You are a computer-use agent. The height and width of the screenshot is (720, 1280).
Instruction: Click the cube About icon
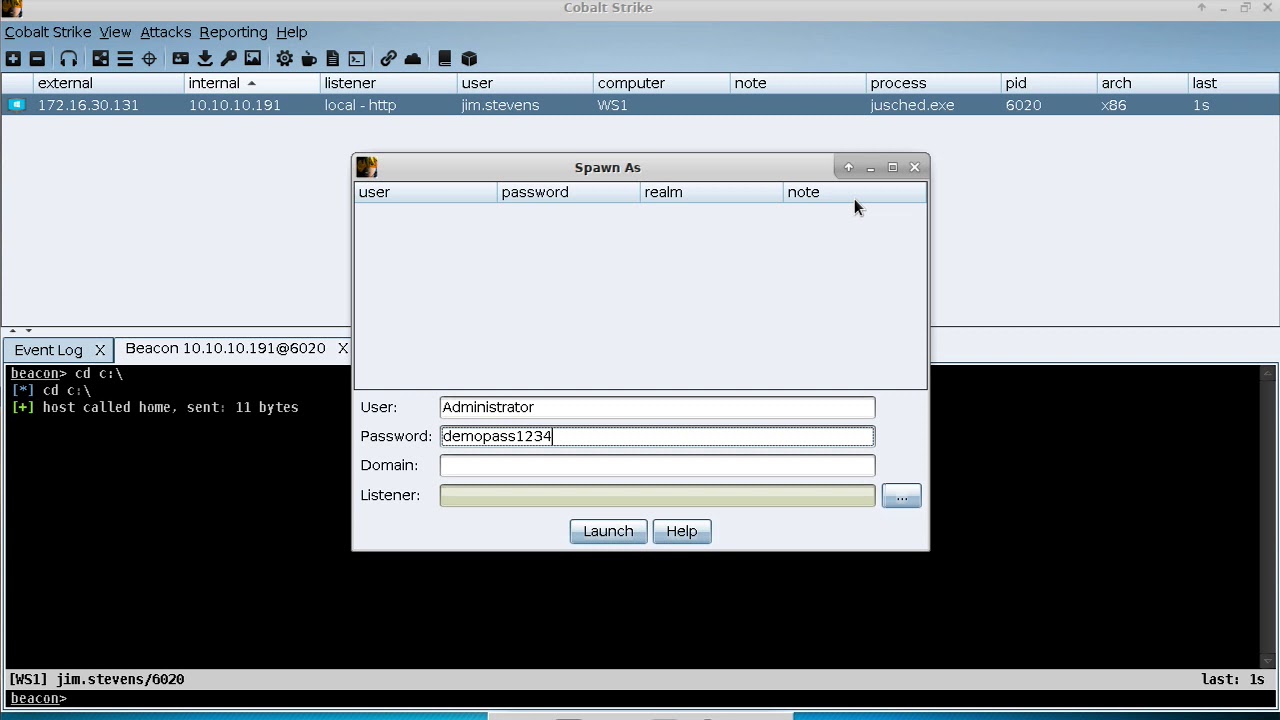tap(469, 59)
